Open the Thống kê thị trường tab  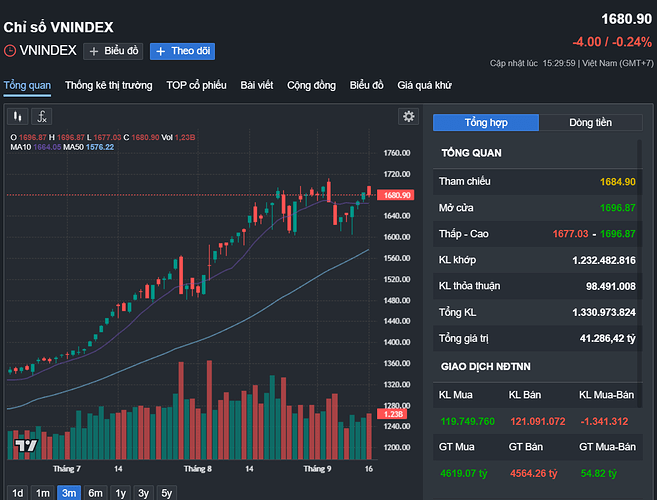coord(108,85)
